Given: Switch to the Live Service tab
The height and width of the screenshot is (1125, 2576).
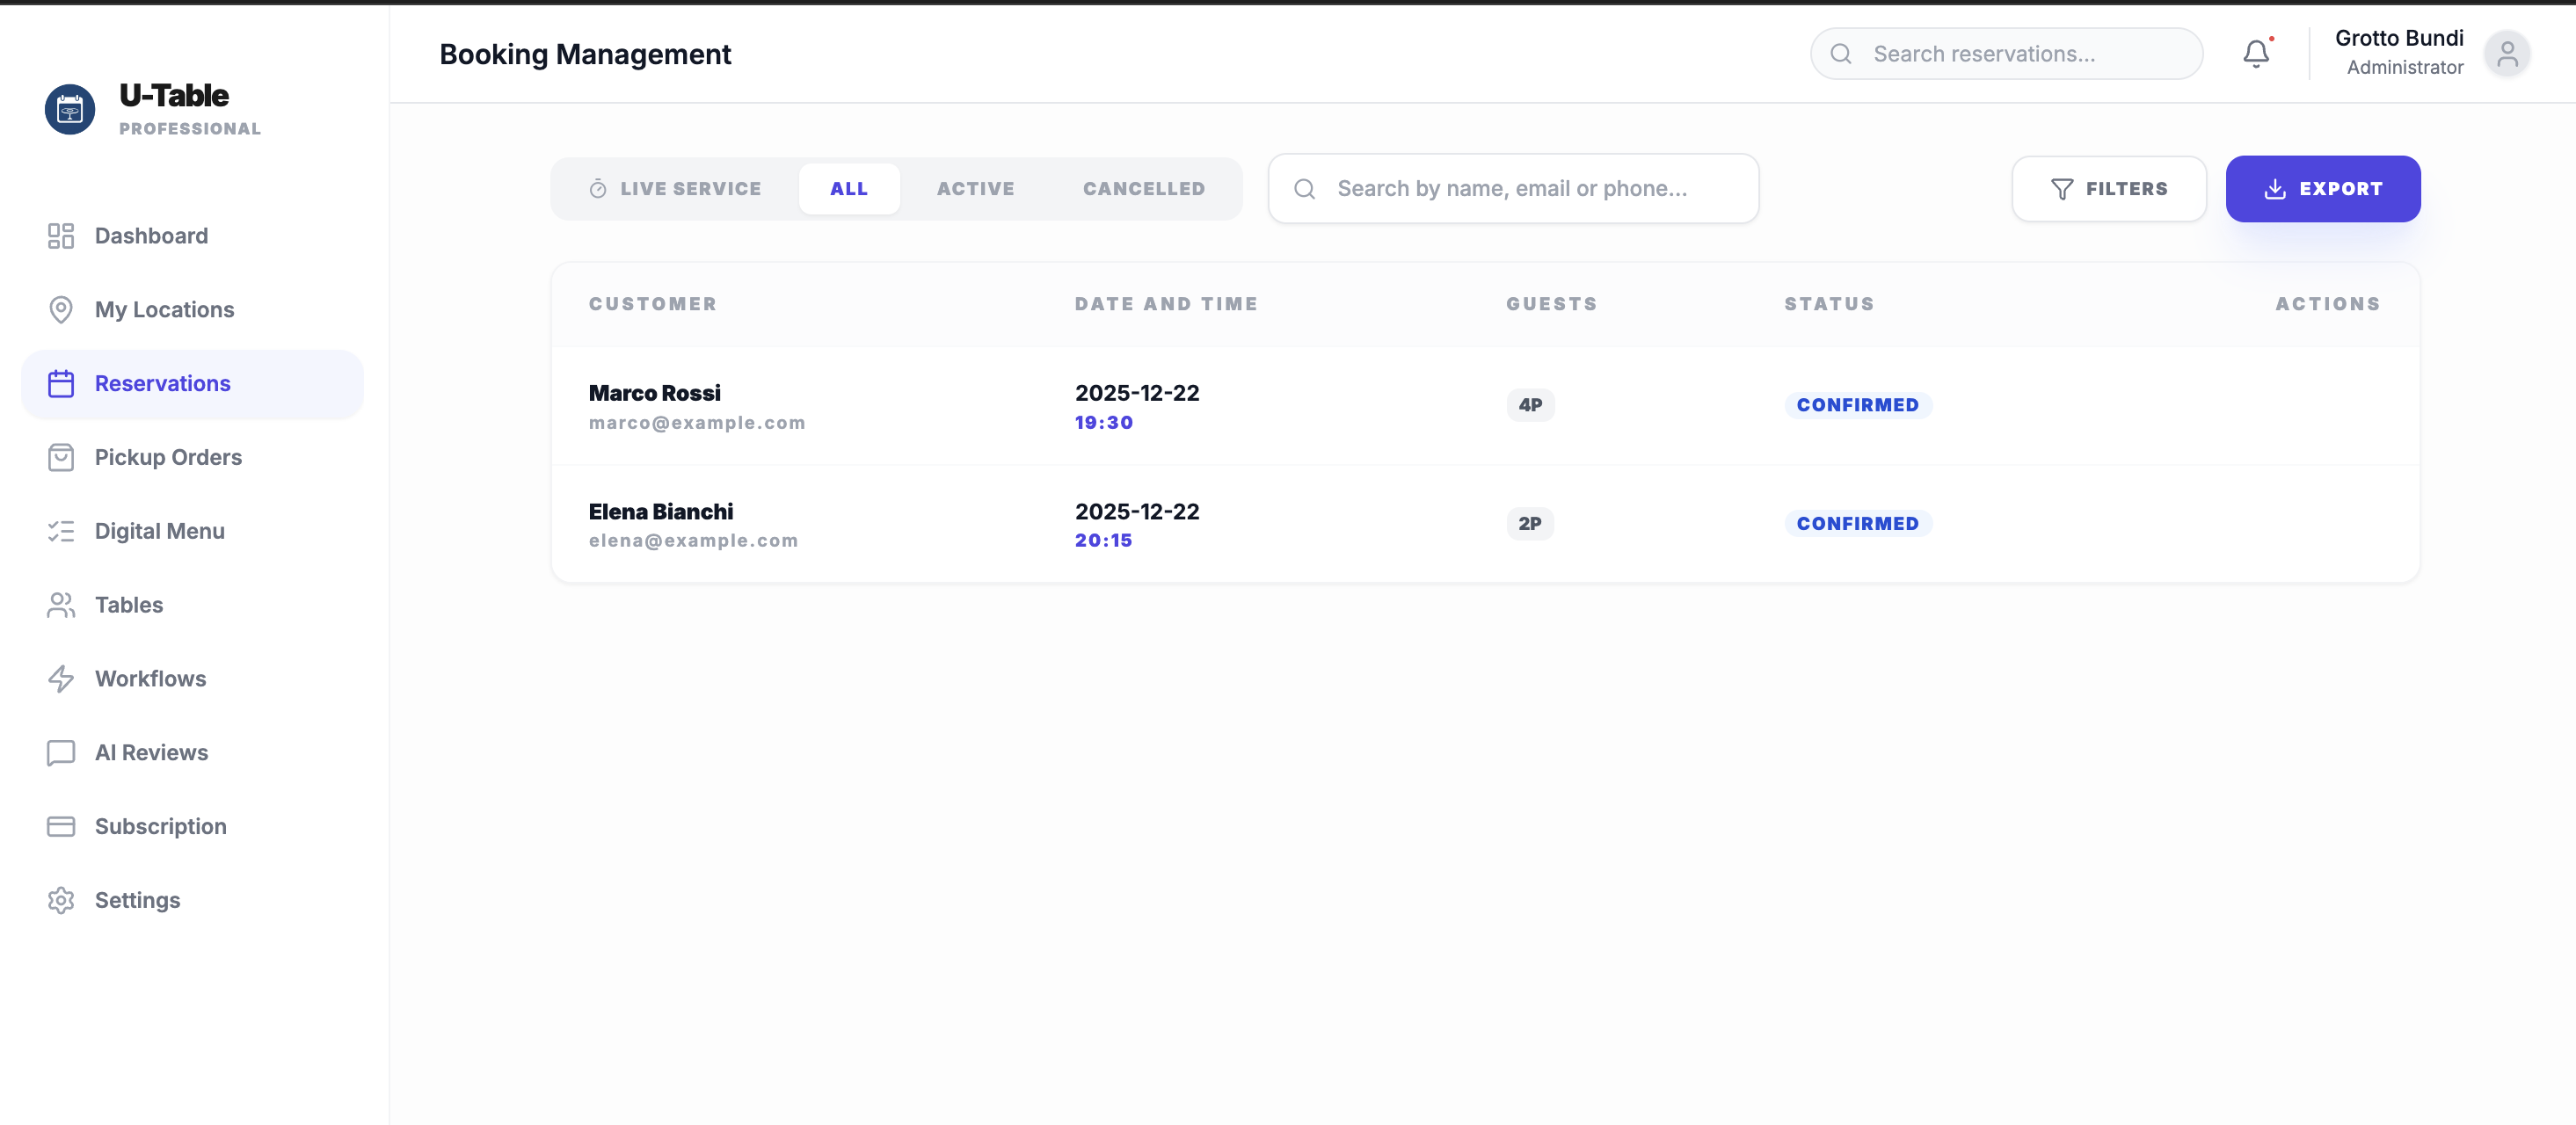Looking at the screenshot, I should [x=675, y=189].
